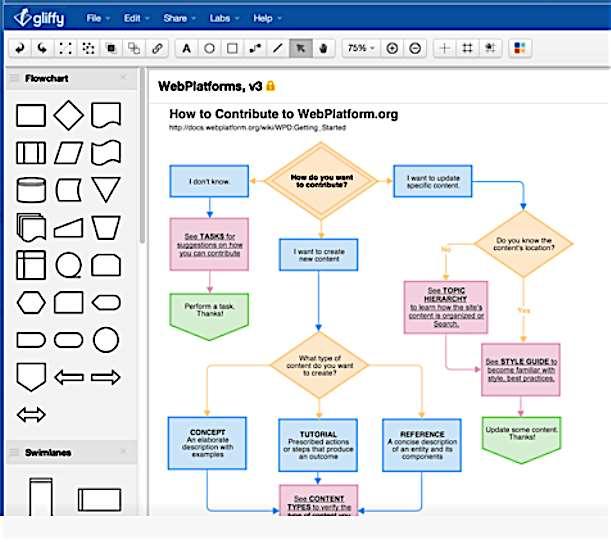Select the 'Perform a task. Thanks!' shape
The width and height of the screenshot is (611, 542).
(209, 317)
